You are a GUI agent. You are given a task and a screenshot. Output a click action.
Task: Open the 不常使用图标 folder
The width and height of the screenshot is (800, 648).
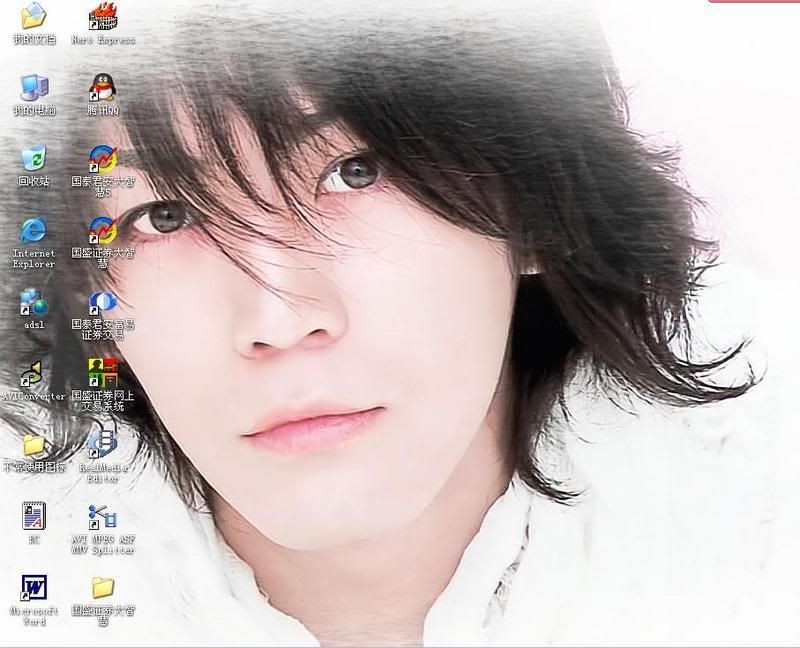tap(34, 445)
